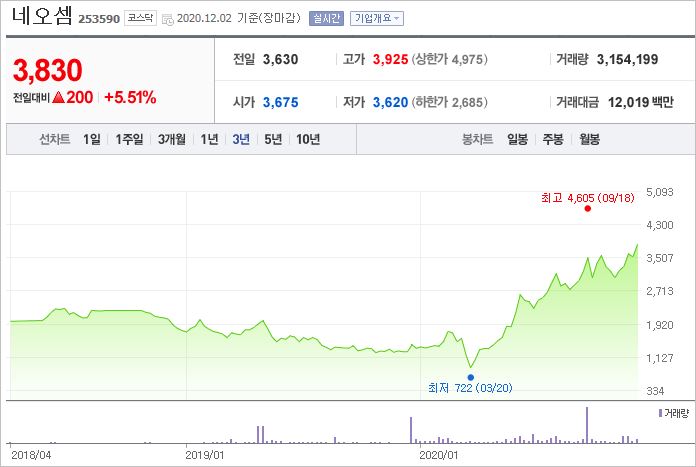Click the 거래량 volume legend marker
Screen dimensions: 696x467
(x=660, y=413)
